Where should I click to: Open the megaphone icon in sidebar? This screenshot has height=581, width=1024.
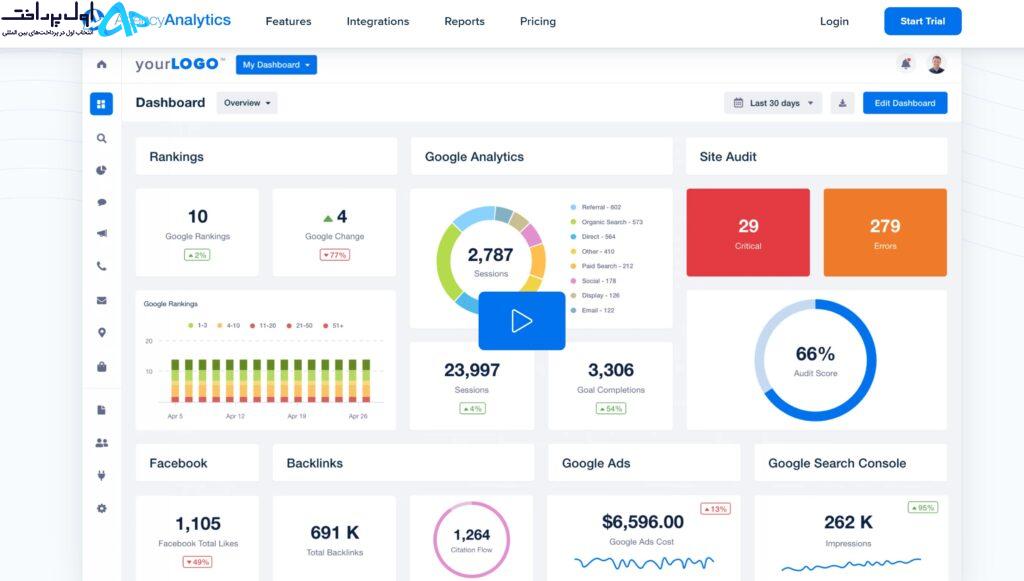click(x=101, y=234)
